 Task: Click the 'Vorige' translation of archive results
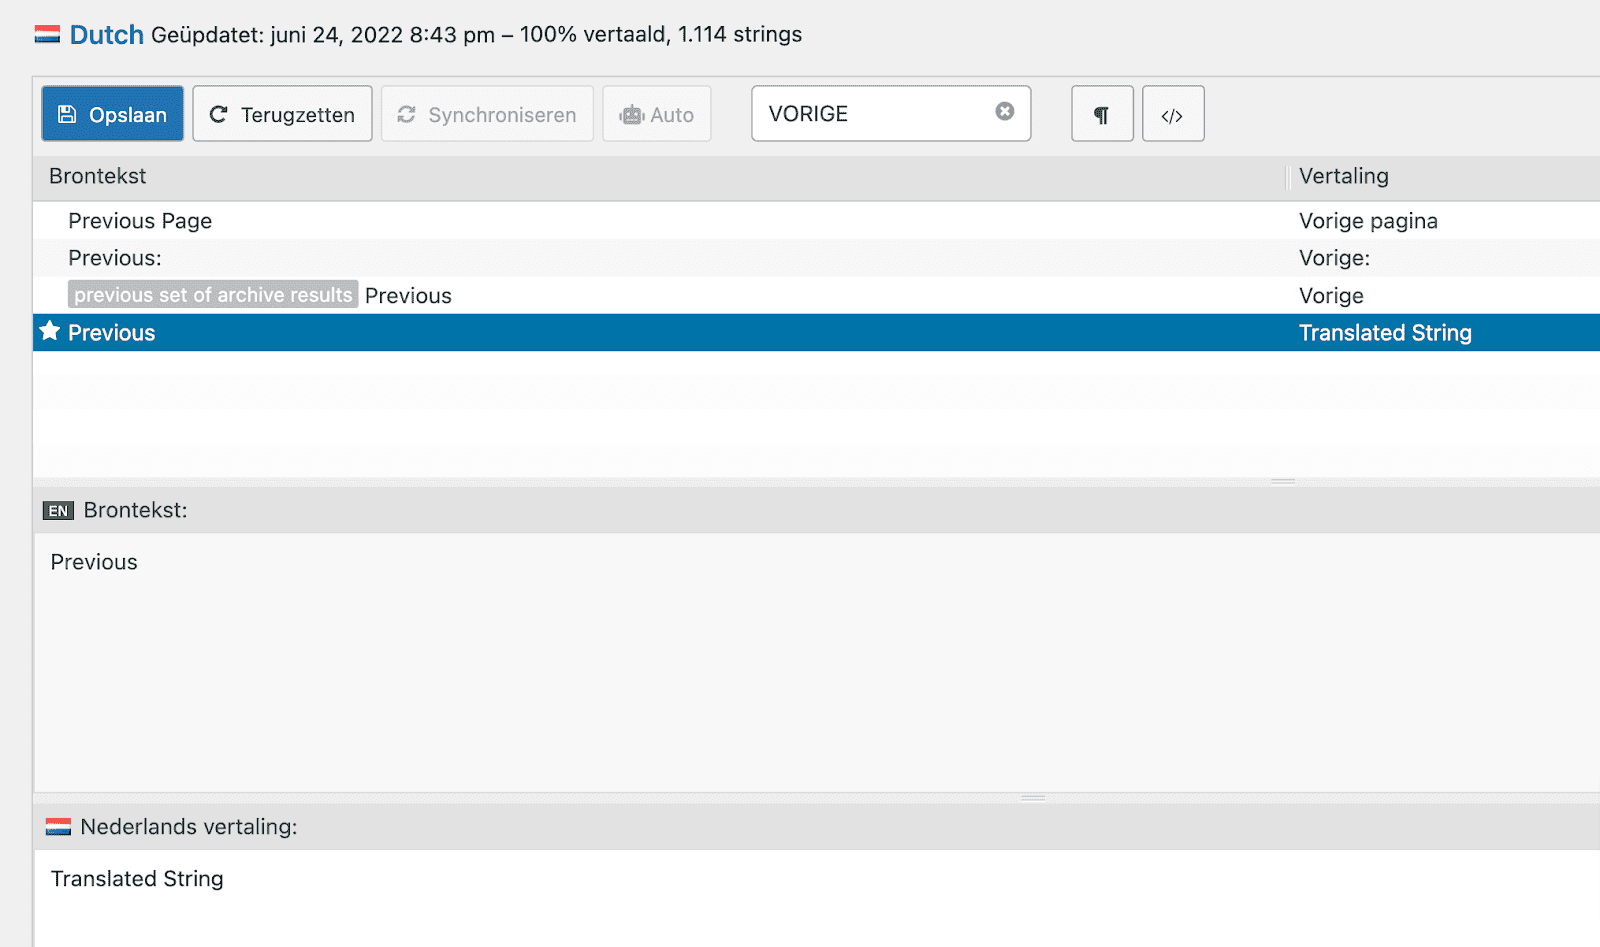(x=1331, y=296)
